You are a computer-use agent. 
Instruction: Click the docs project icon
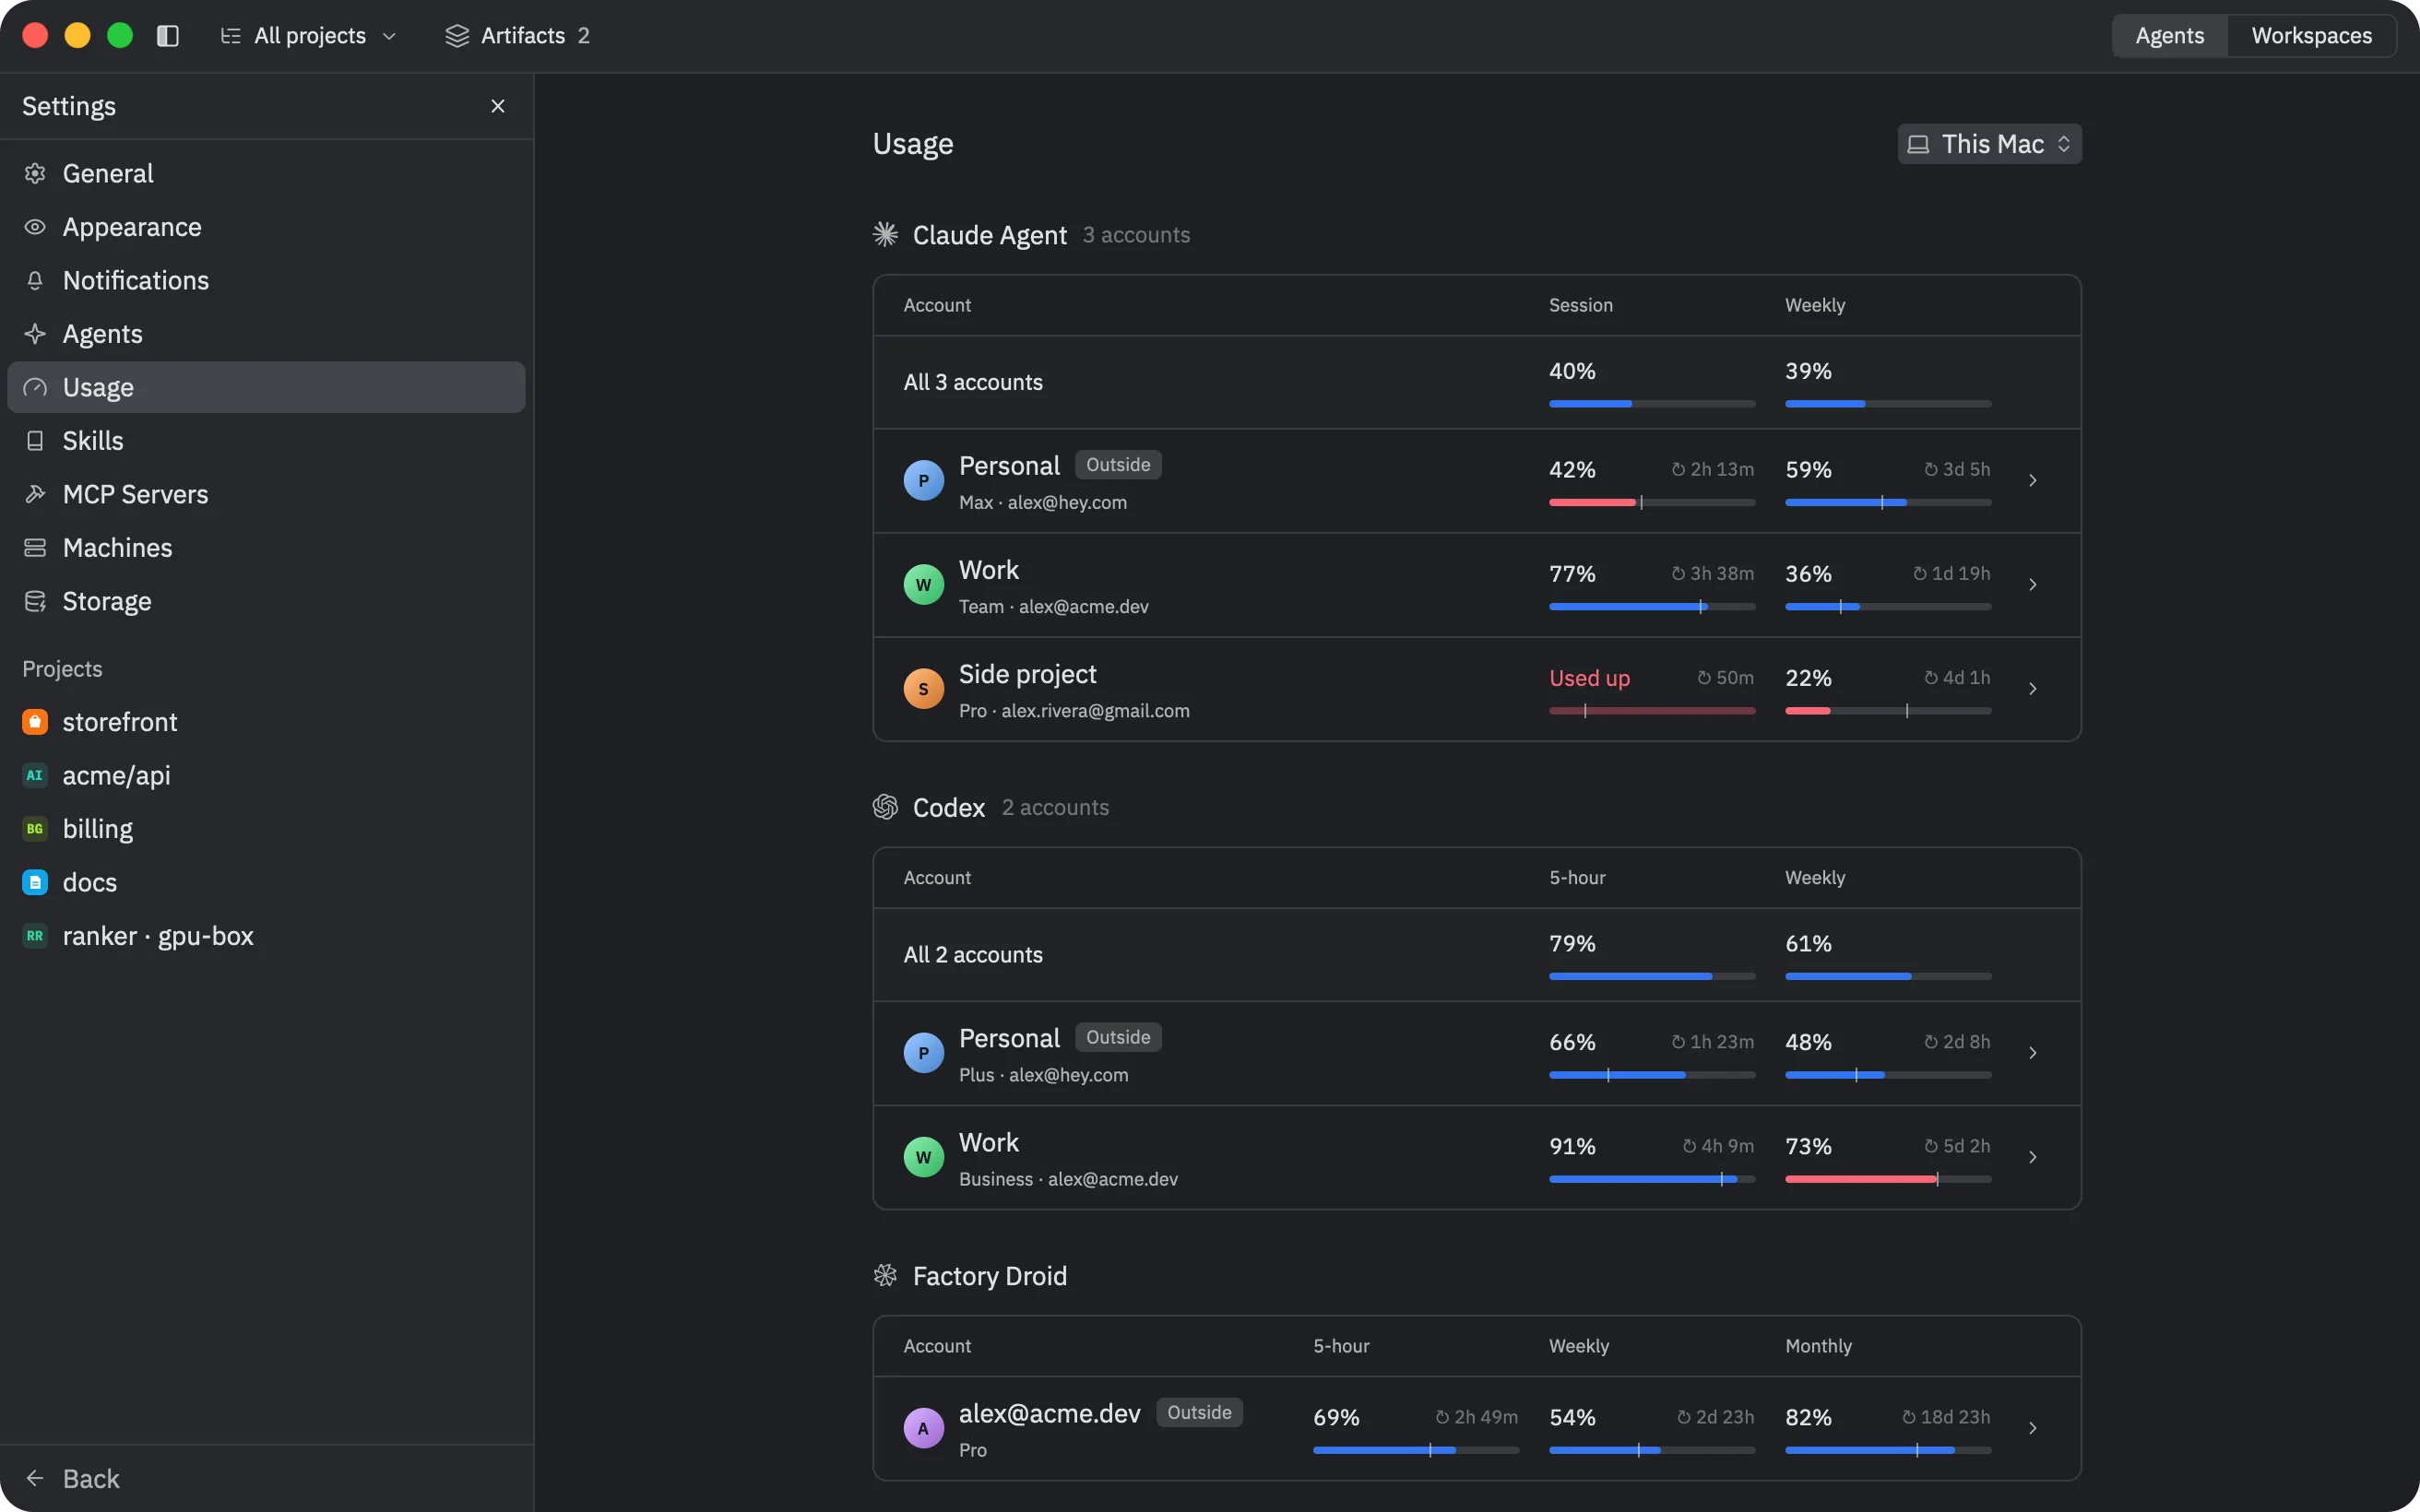pos(35,882)
